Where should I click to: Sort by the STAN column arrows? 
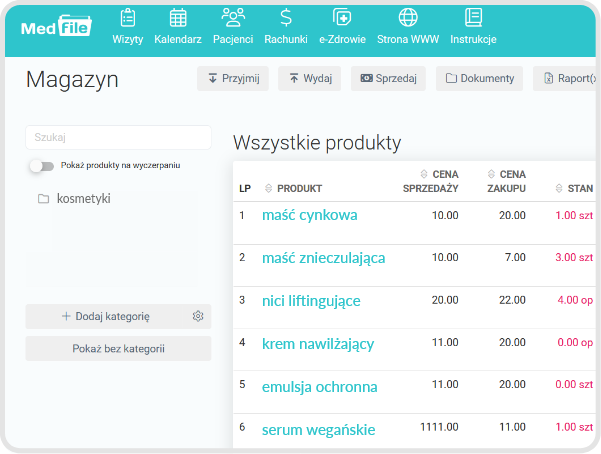click(559, 188)
